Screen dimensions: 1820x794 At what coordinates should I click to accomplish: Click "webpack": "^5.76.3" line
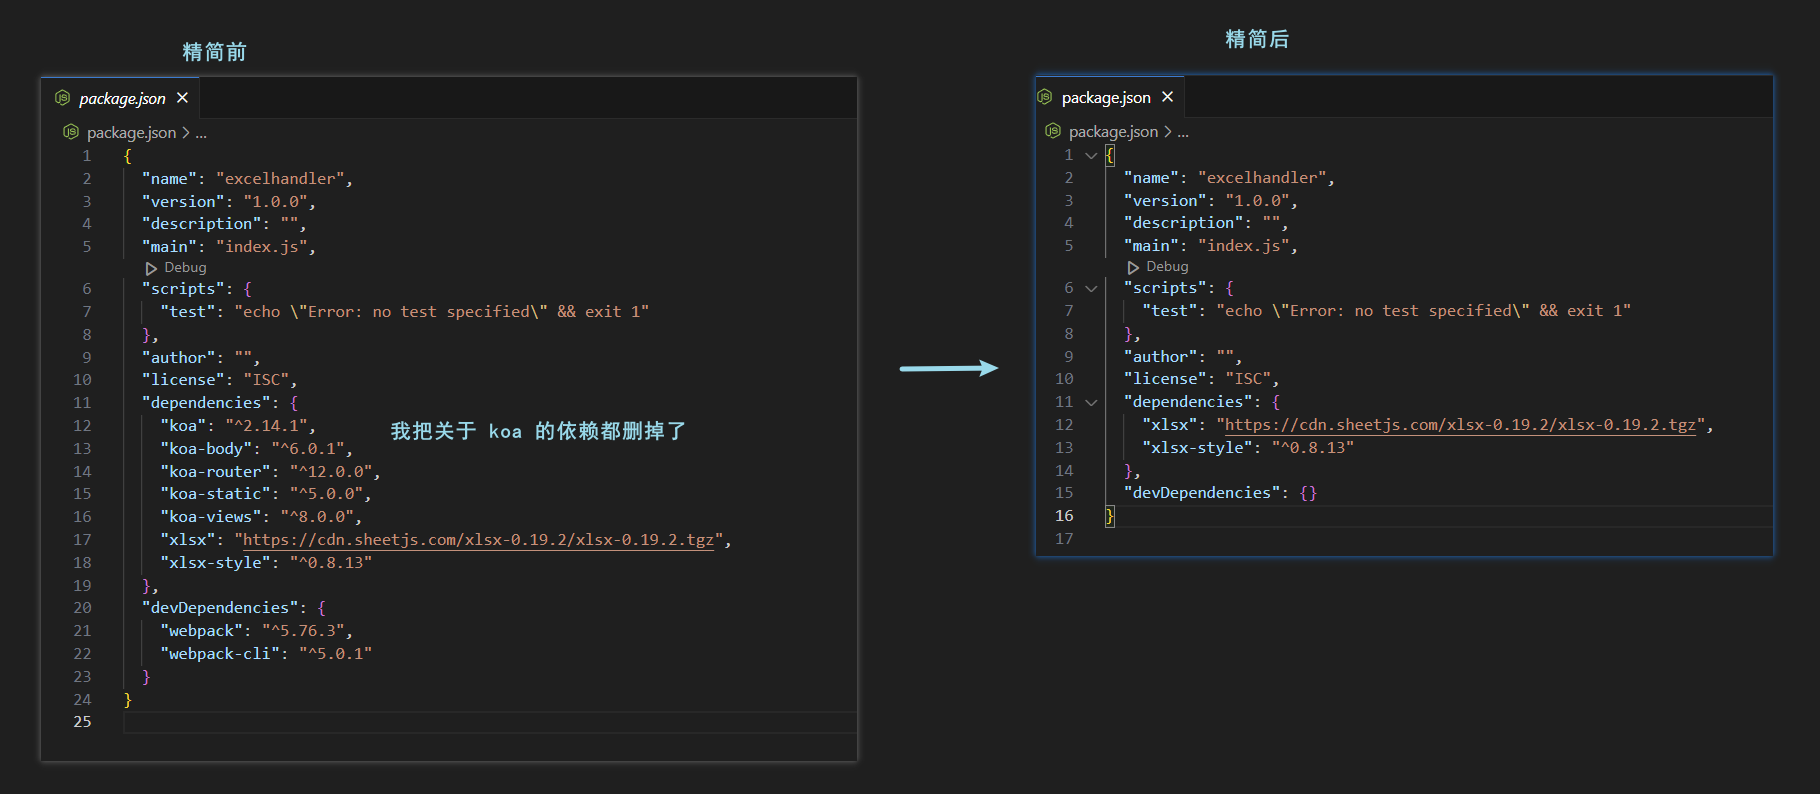click(256, 631)
